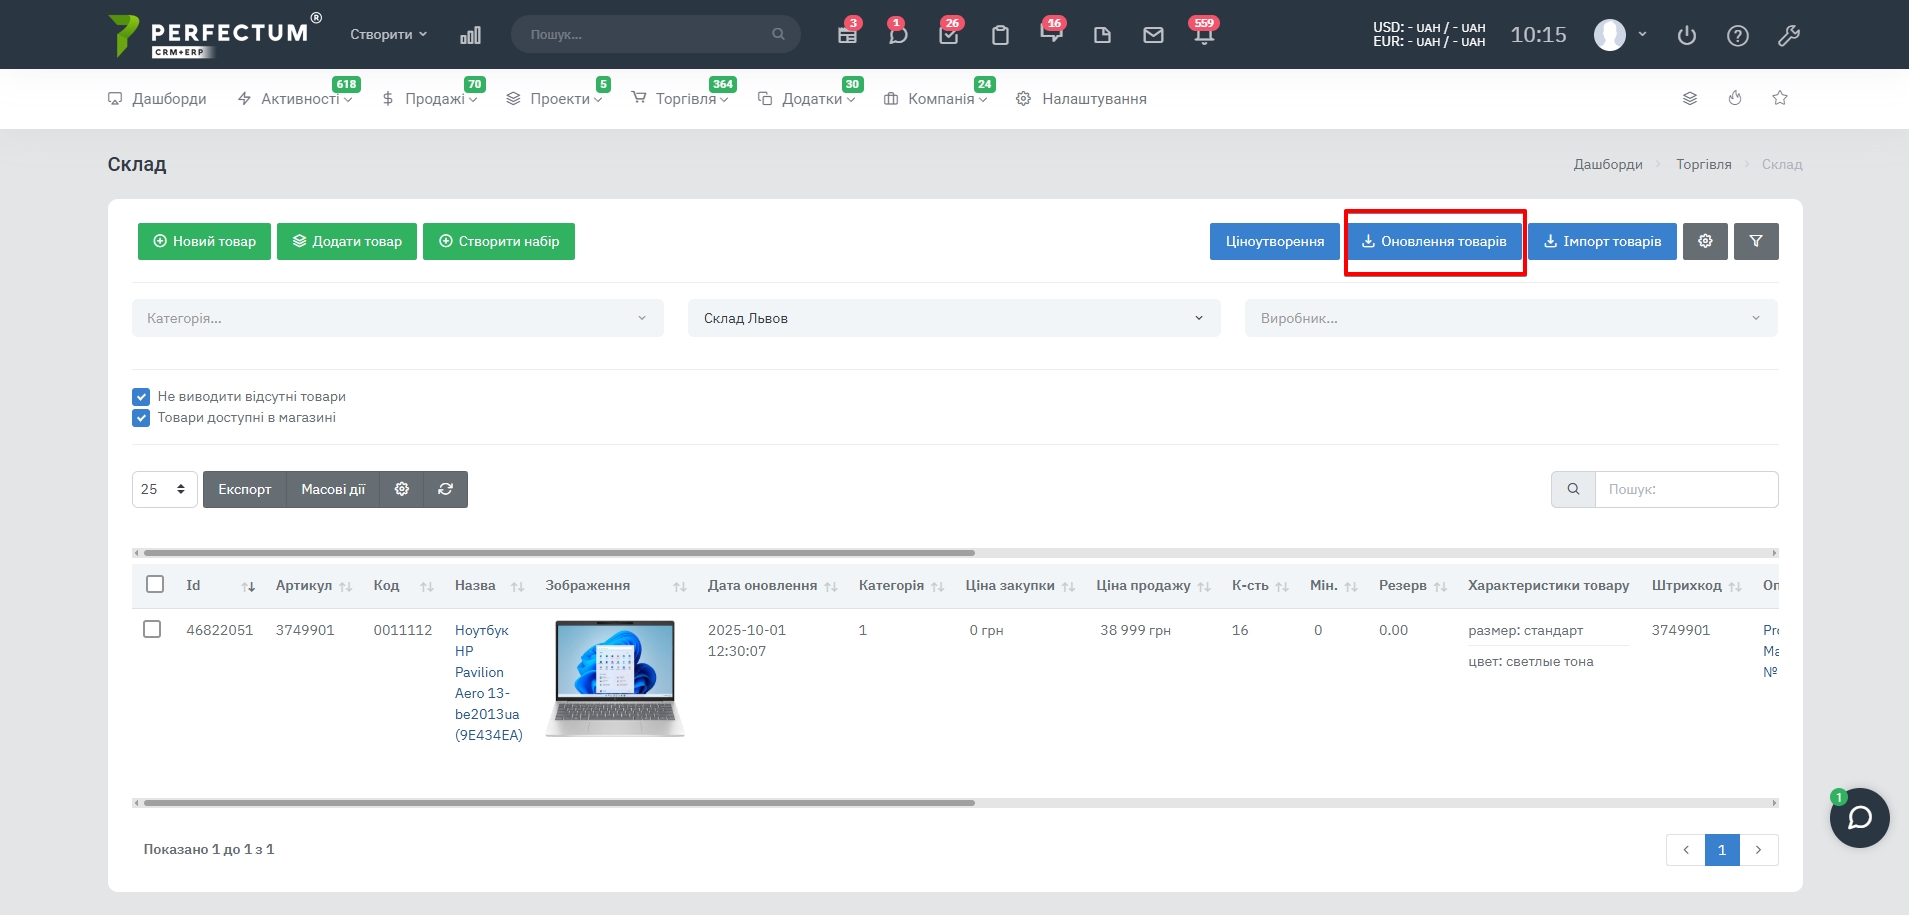
Task: Toggle 'Товари доступні в магазині' checkbox
Action: [x=141, y=418]
